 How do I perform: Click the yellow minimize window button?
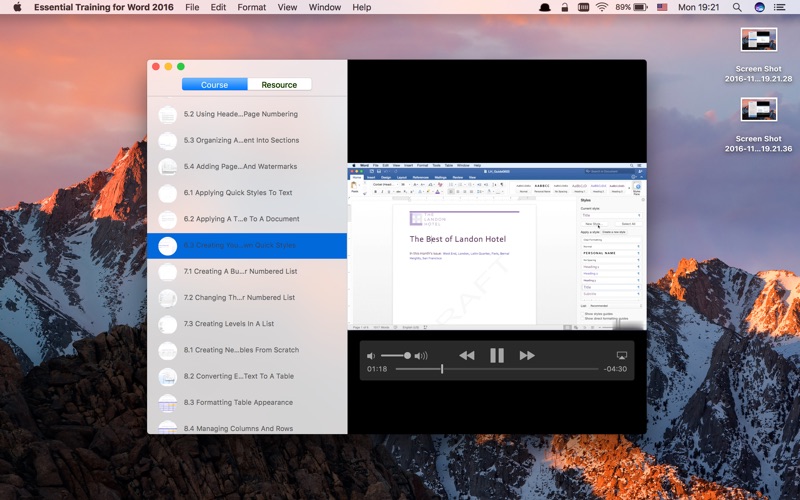click(168, 66)
